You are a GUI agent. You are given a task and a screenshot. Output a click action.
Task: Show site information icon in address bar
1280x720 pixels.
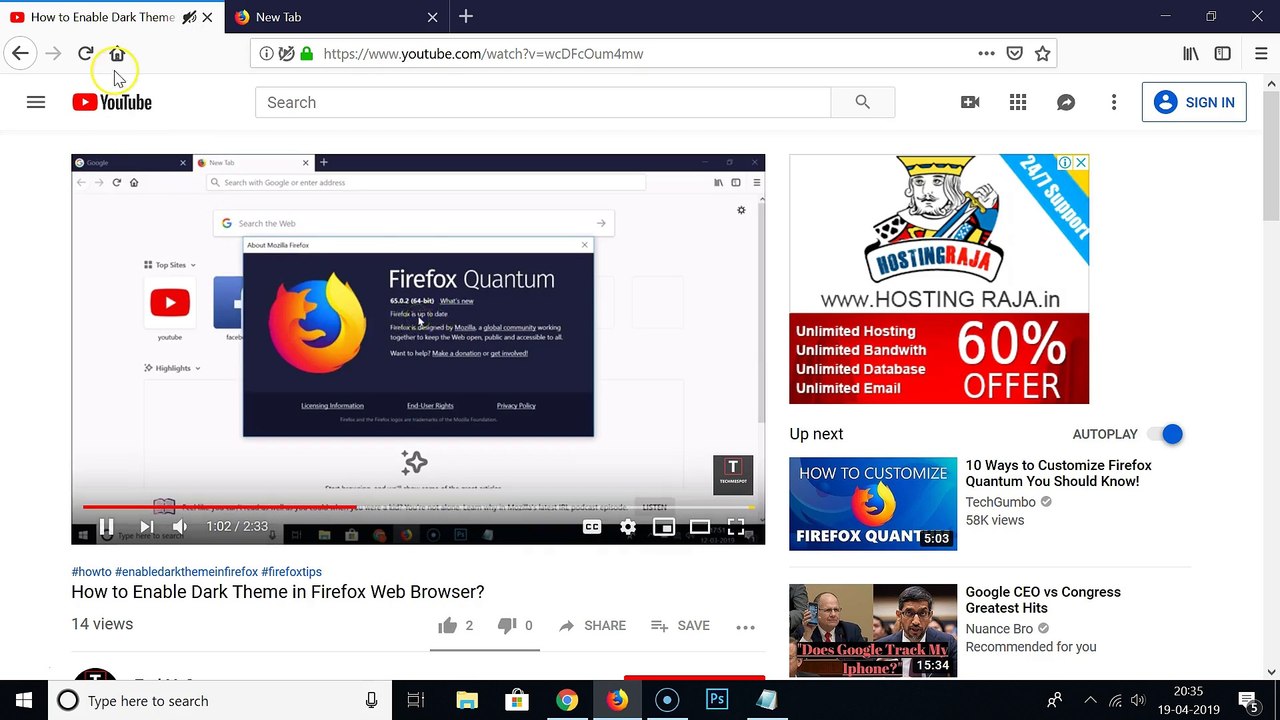click(x=266, y=54)
